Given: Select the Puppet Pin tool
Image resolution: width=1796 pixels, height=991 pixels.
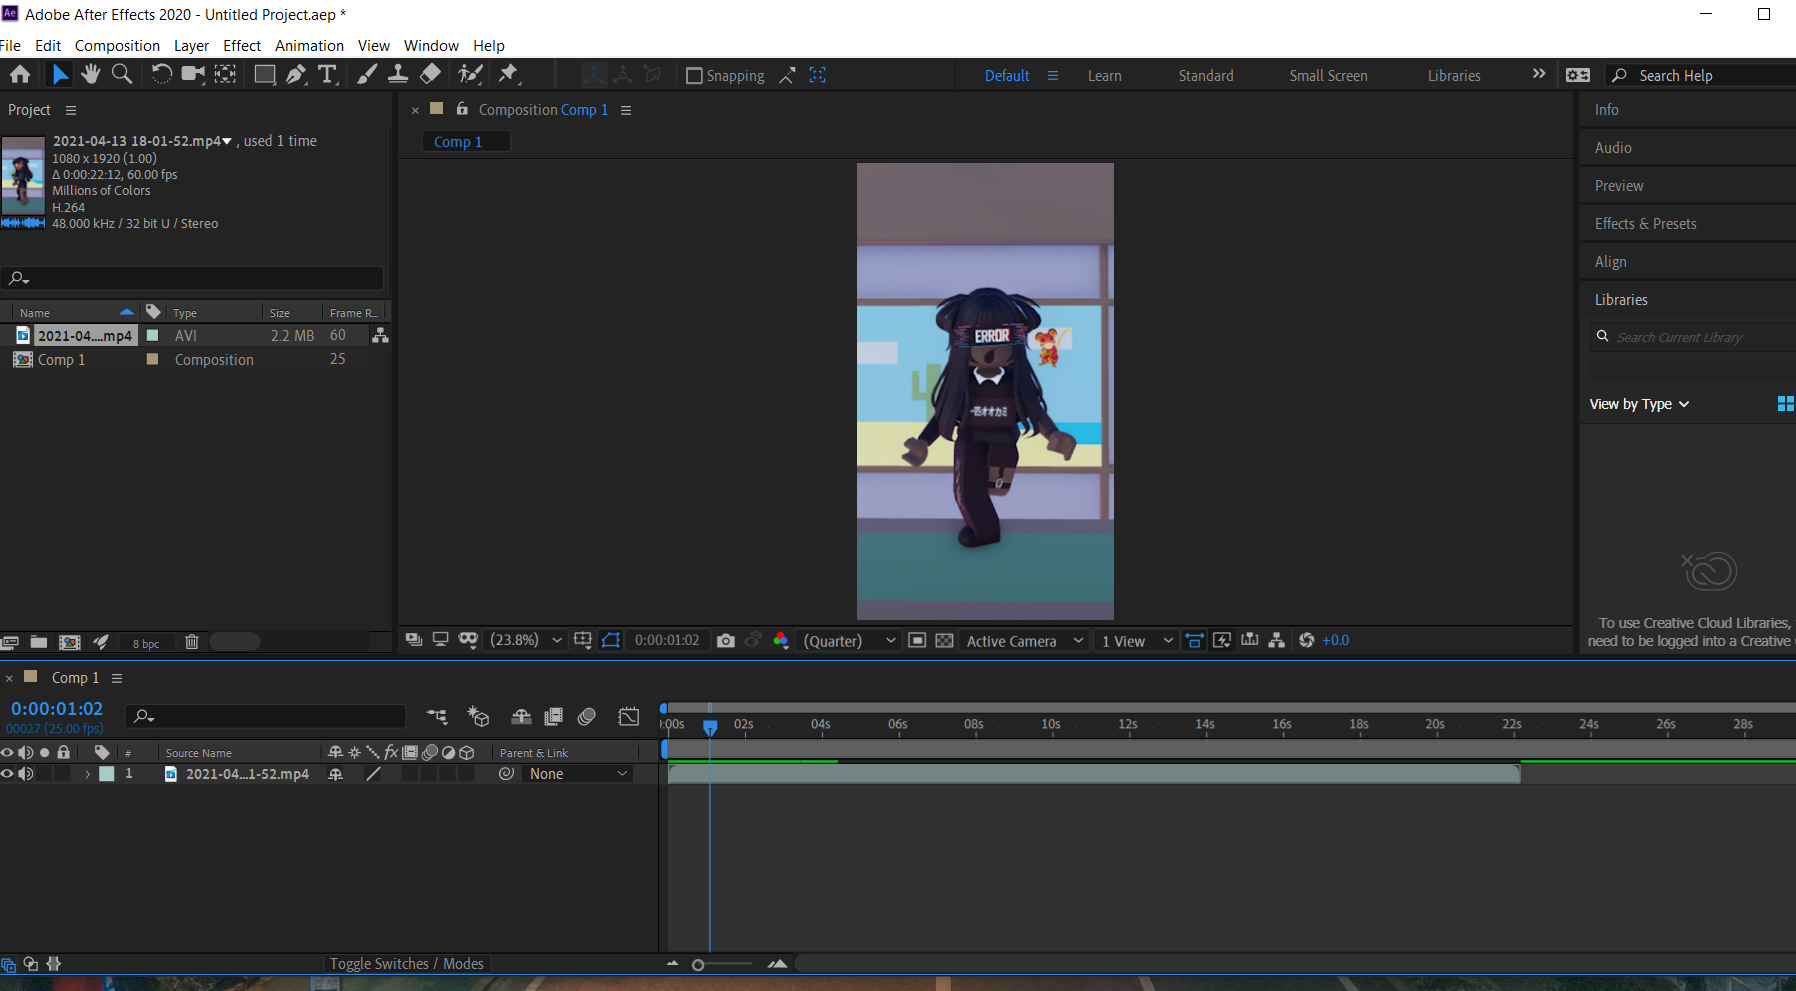Looking at the screenshot, I should coord(509,74).
